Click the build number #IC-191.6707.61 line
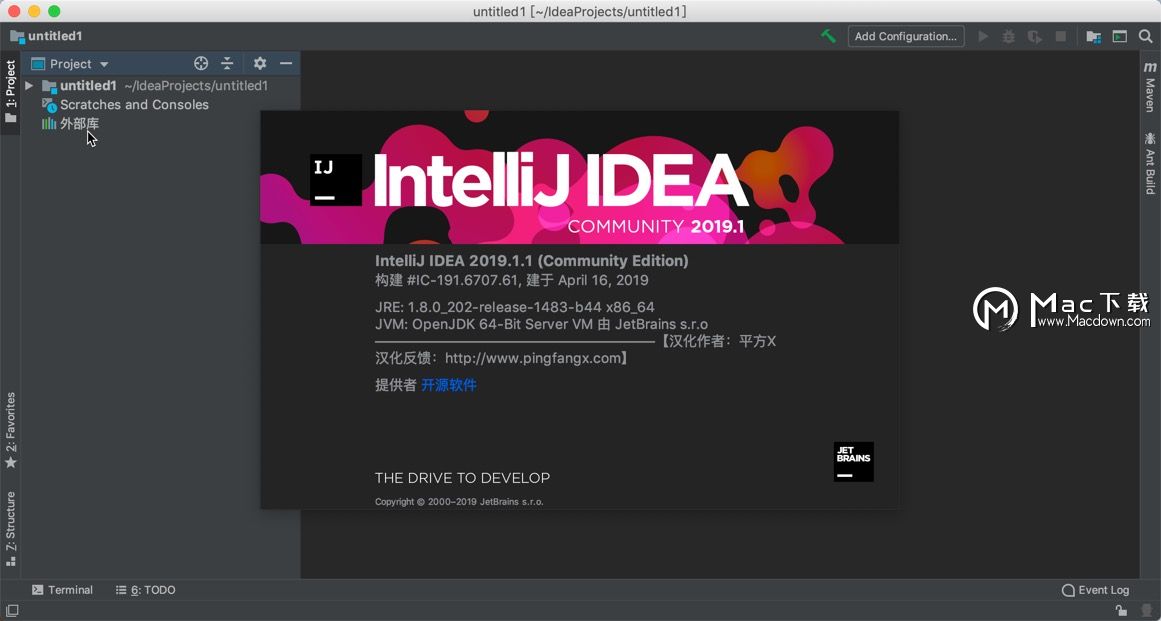Screen dimensions: 1161x621 512,281
